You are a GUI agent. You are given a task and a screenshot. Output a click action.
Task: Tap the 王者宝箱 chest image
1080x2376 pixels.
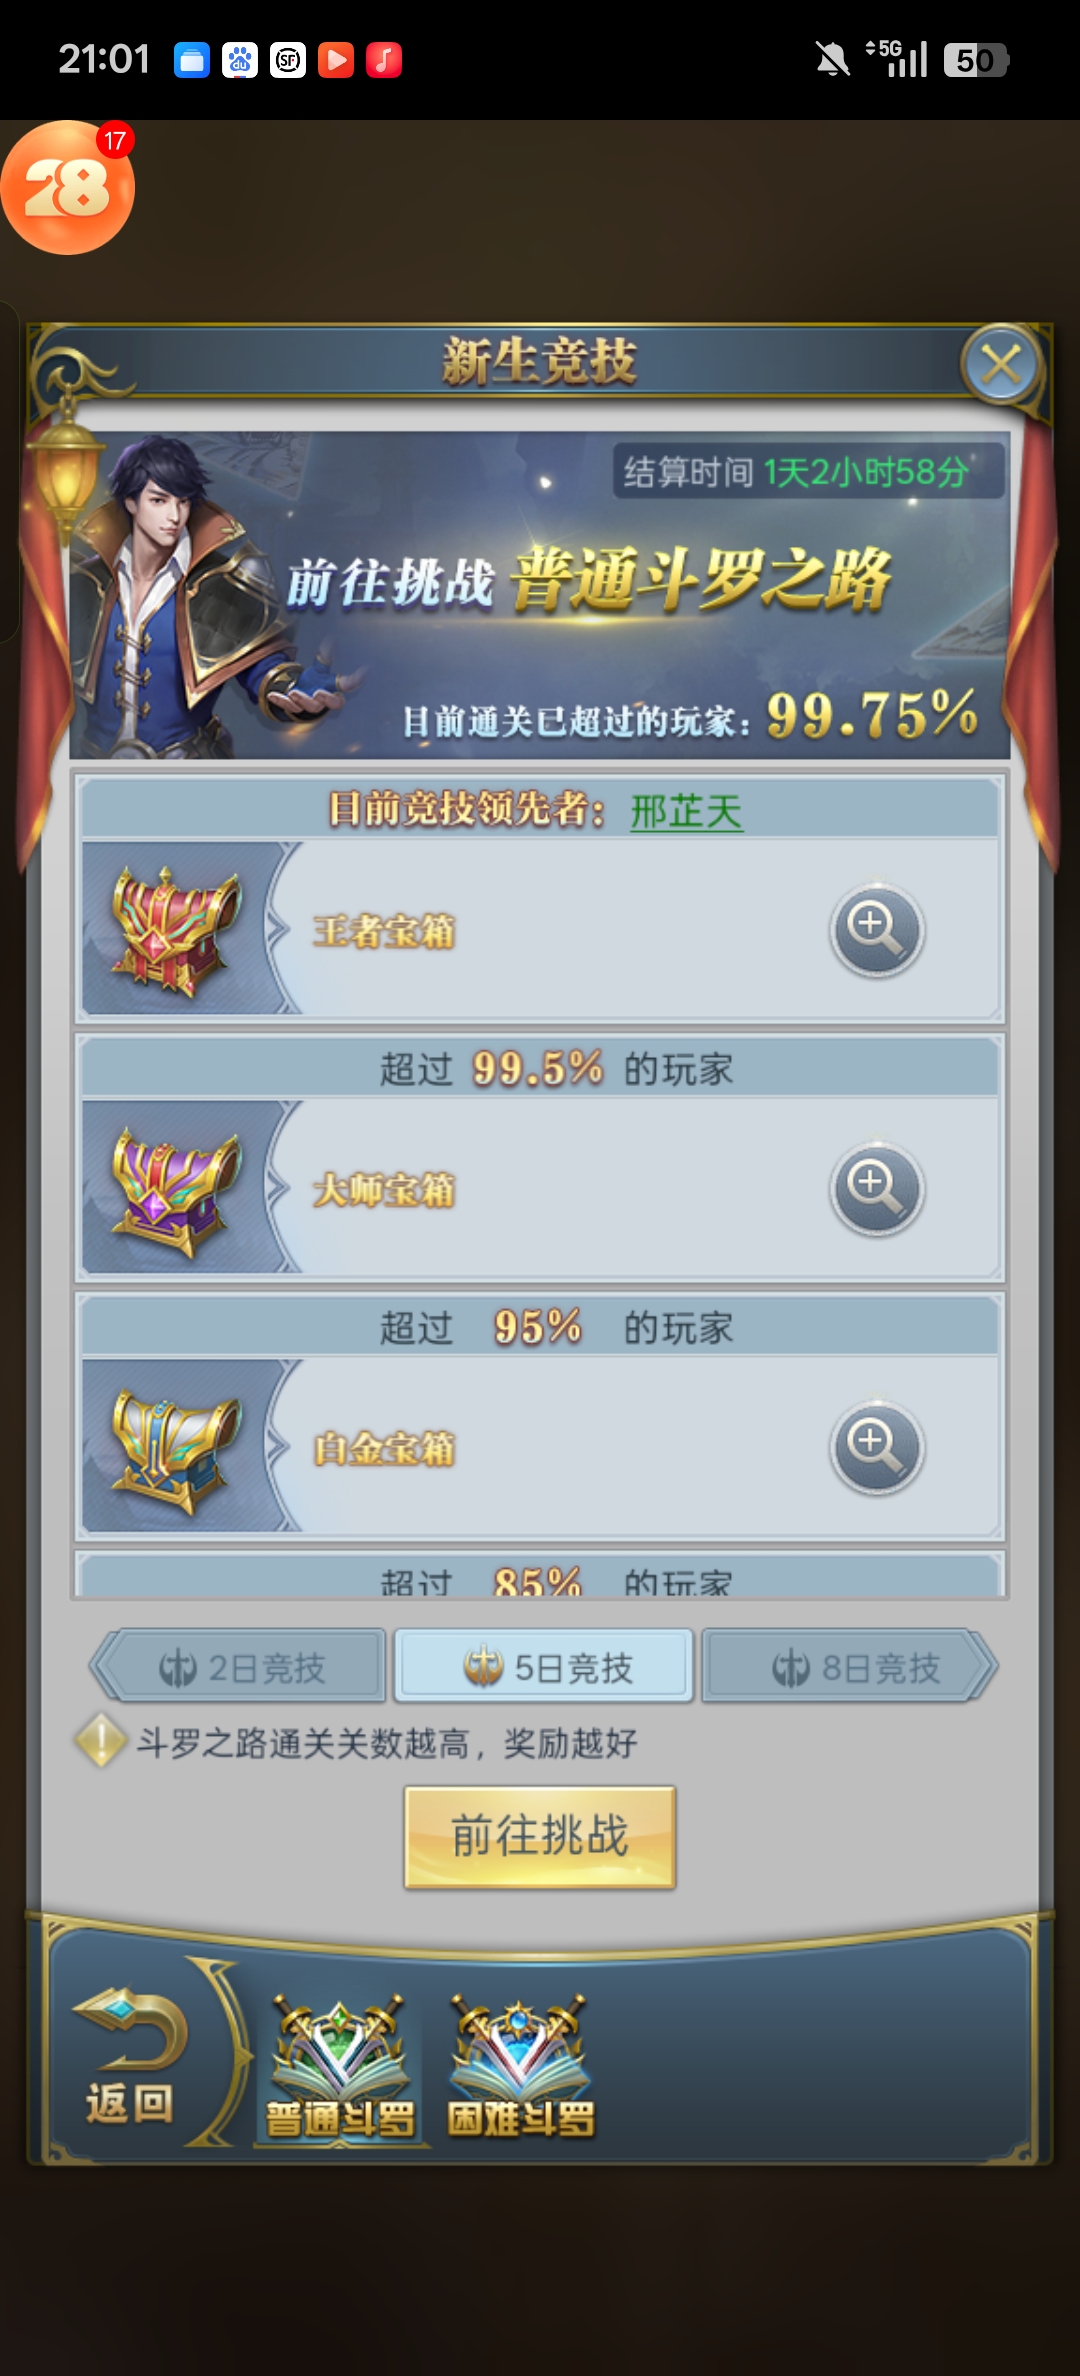[175, 930]
